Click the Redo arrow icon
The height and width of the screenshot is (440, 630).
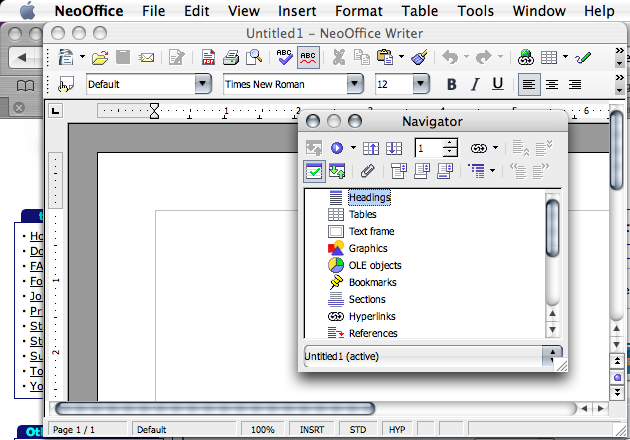pos(484,57)
